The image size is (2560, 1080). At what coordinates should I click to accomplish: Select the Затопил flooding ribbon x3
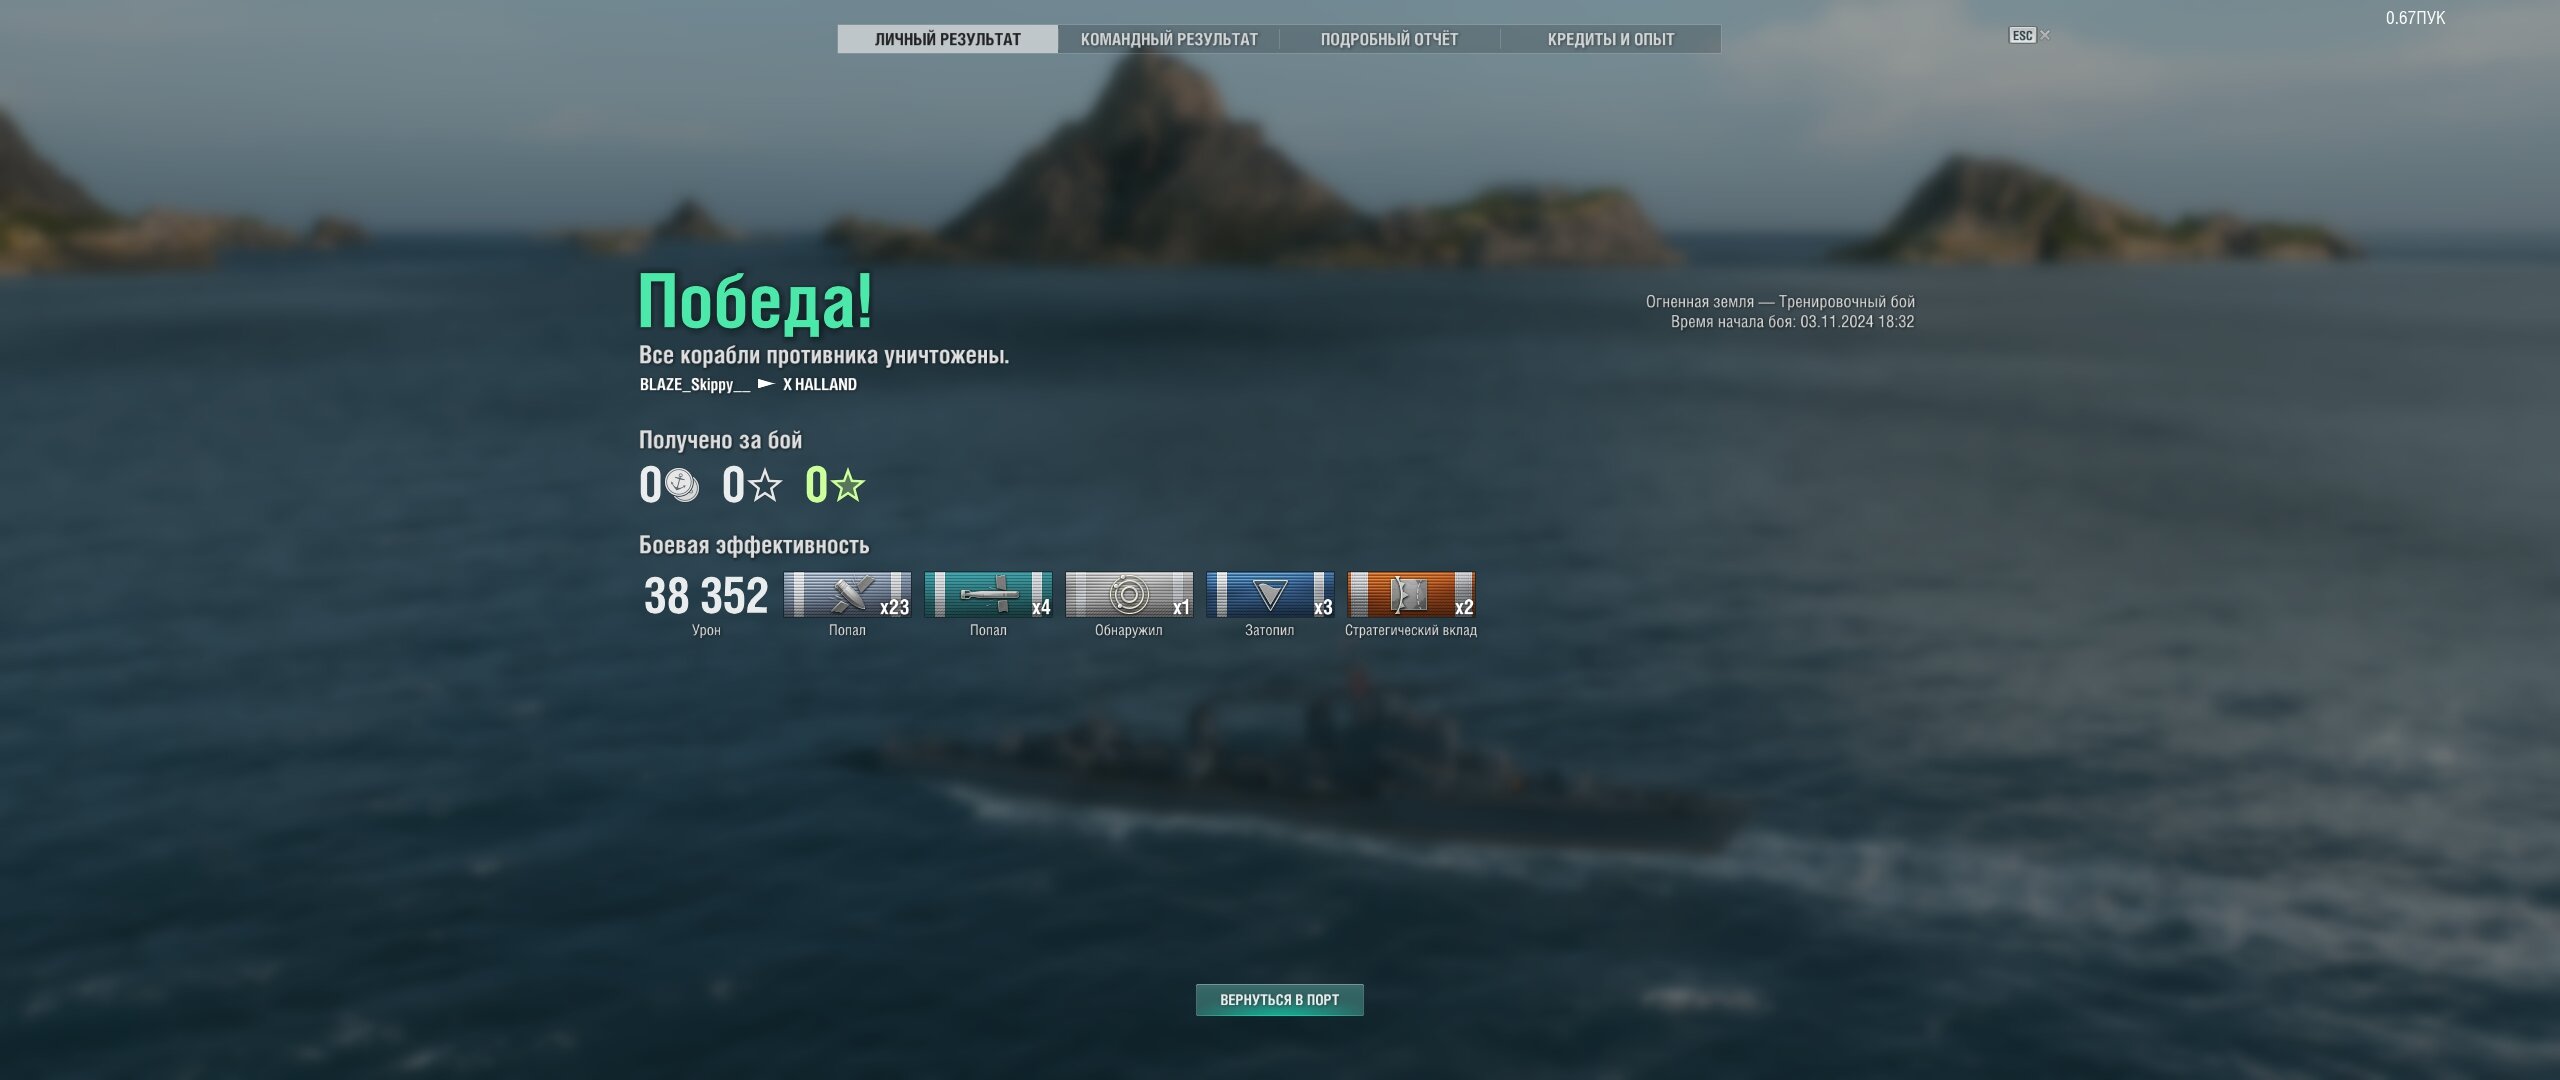point(1270,595)
